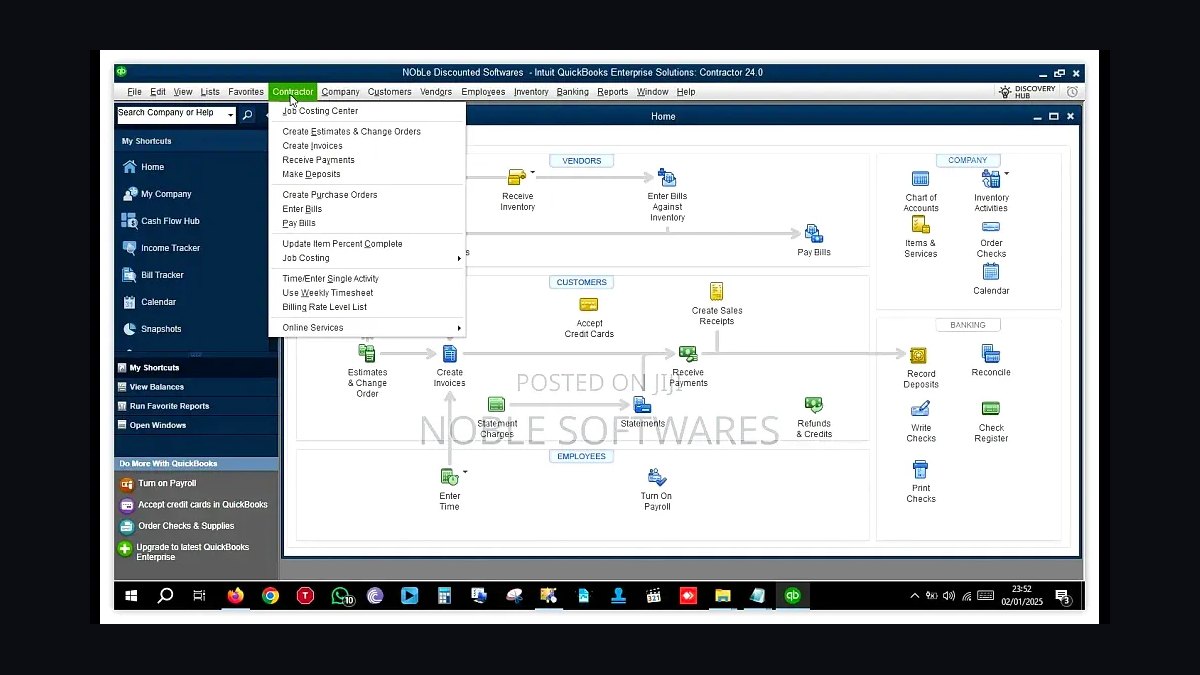This screenshot has width=1200, height=675.
Task: Click Receive Inventory icon
Action: tap(516, 177)
